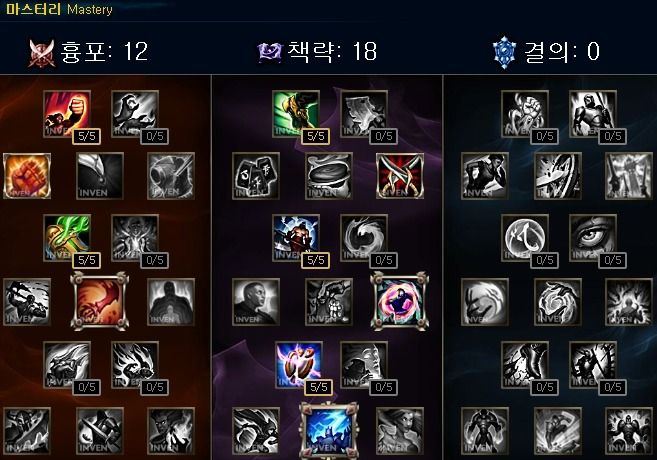Select the red fist Fury mastery icon
The image size is (657, 460).
click(x=67, y=114)
